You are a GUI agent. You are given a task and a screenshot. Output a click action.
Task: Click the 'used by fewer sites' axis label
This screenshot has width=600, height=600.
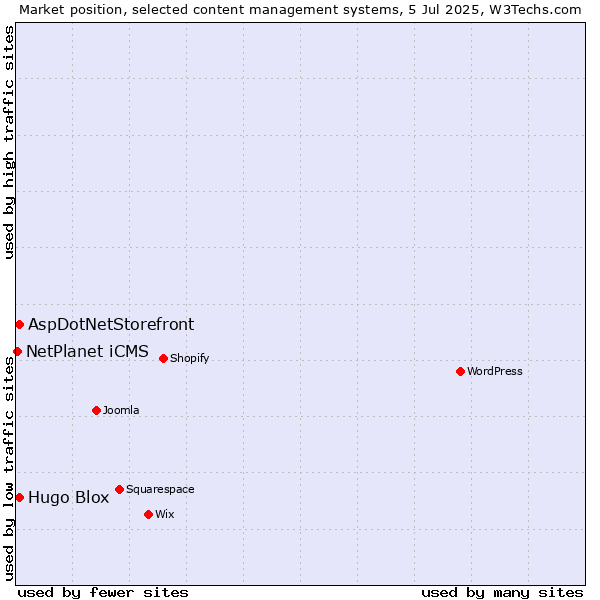click(103, 593)
